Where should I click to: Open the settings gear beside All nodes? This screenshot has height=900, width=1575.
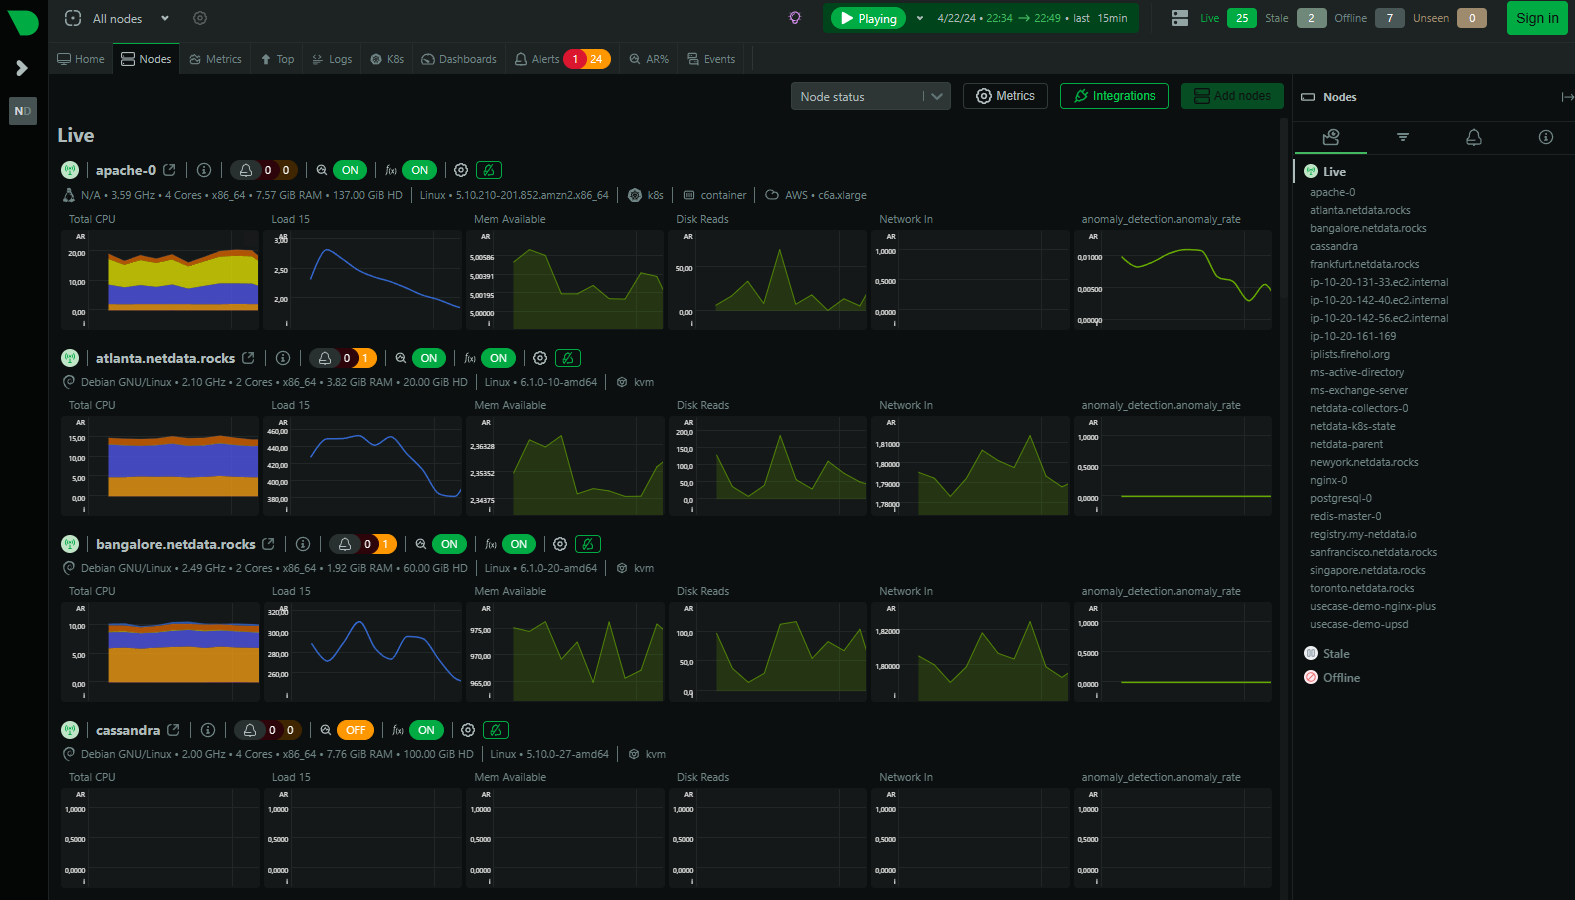200,18
